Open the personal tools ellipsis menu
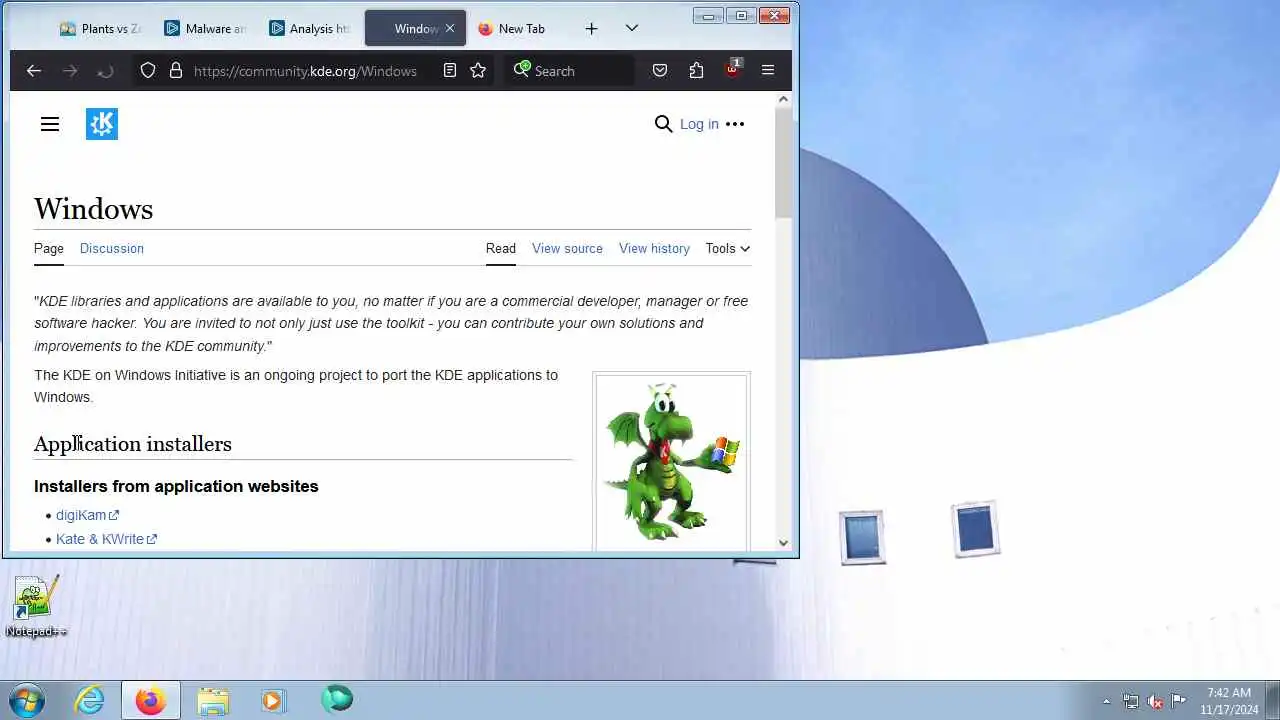Image resolution: width=1280 pixels, height=720 pixels. click(735, 124)
